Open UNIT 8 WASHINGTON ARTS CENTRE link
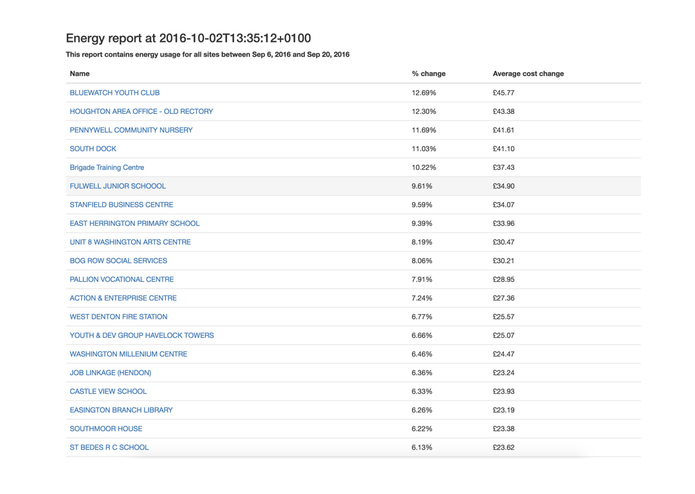 130,242
